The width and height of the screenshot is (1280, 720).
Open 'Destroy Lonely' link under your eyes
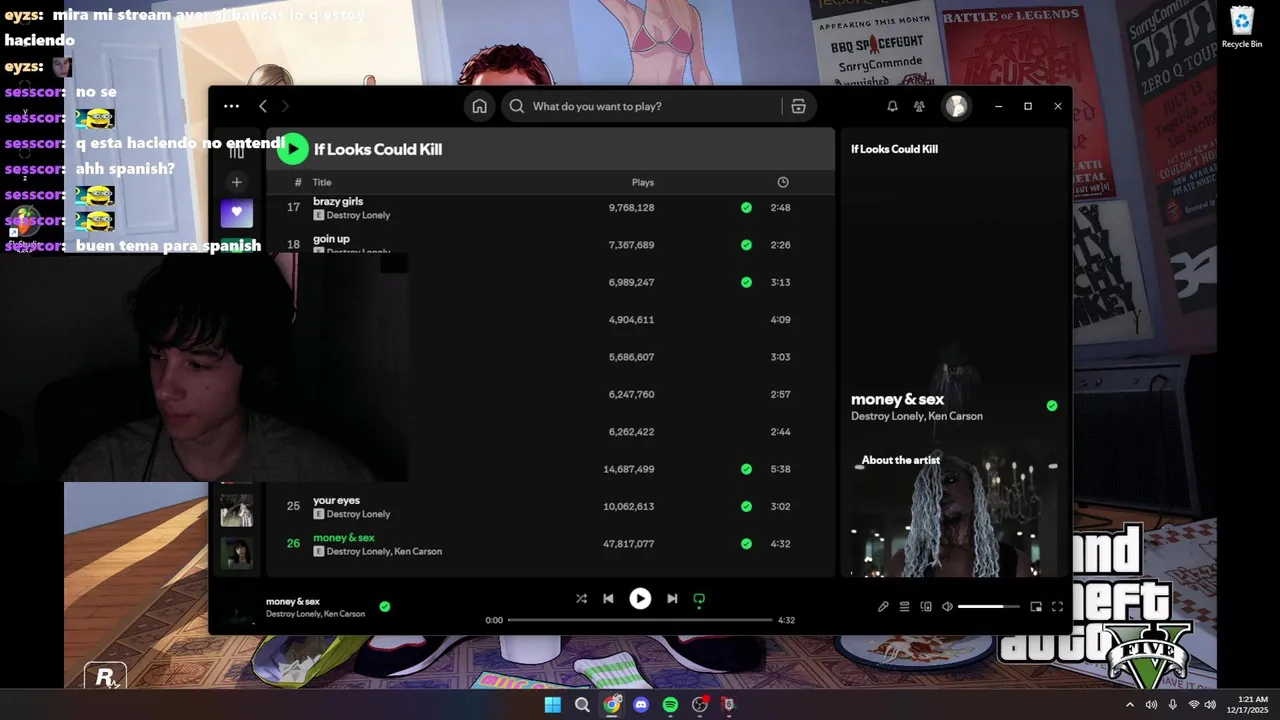[x=358, y=514]
